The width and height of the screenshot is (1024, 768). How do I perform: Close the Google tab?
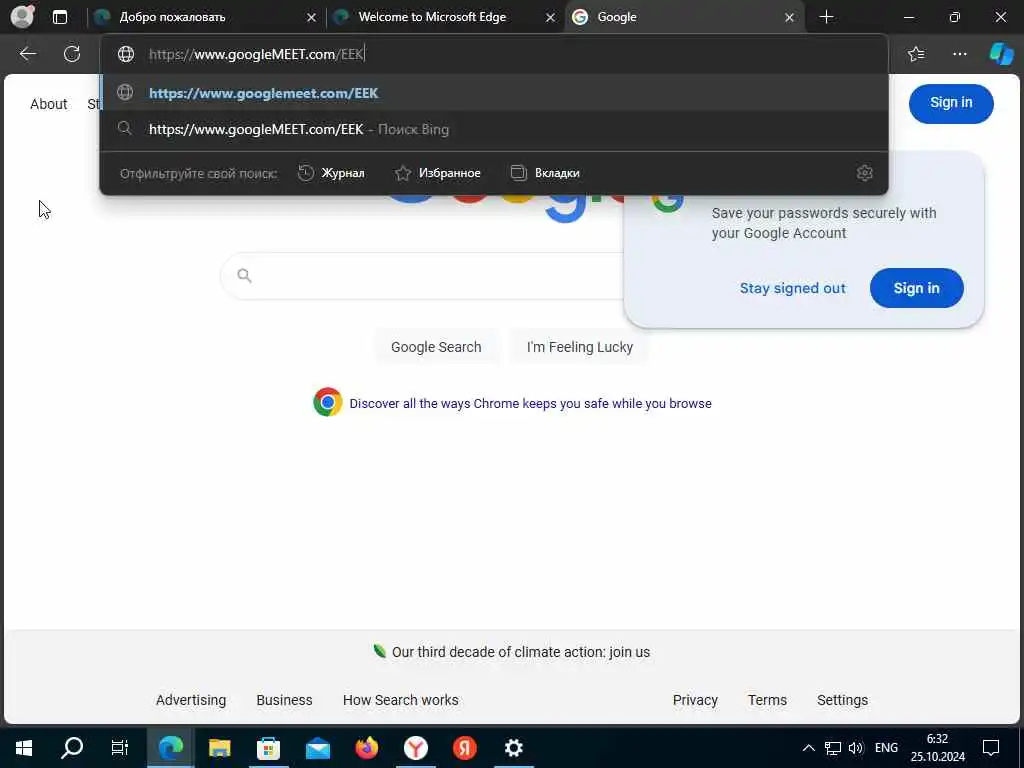(x=789, y=18)
